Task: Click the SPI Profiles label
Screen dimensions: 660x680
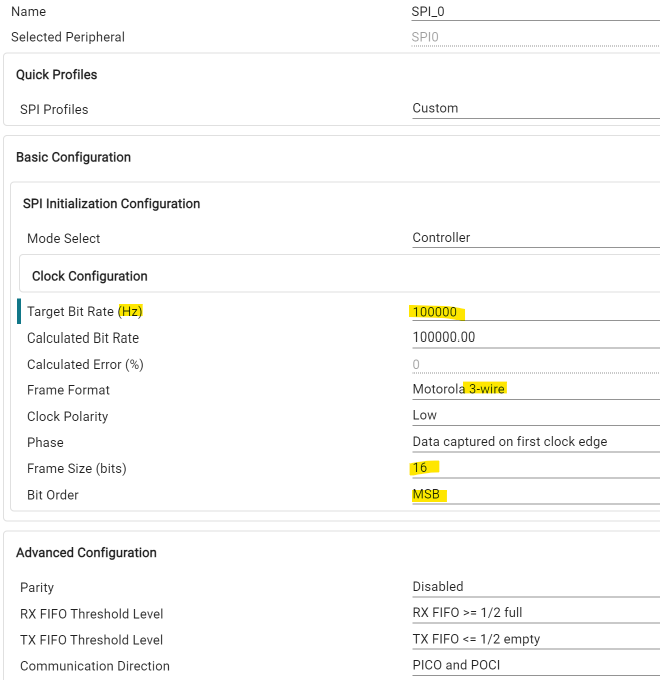Action: point(54,109)
